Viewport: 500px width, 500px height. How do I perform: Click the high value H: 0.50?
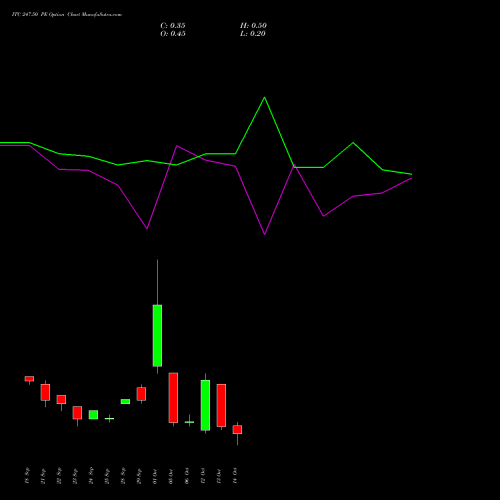point(253,26)
